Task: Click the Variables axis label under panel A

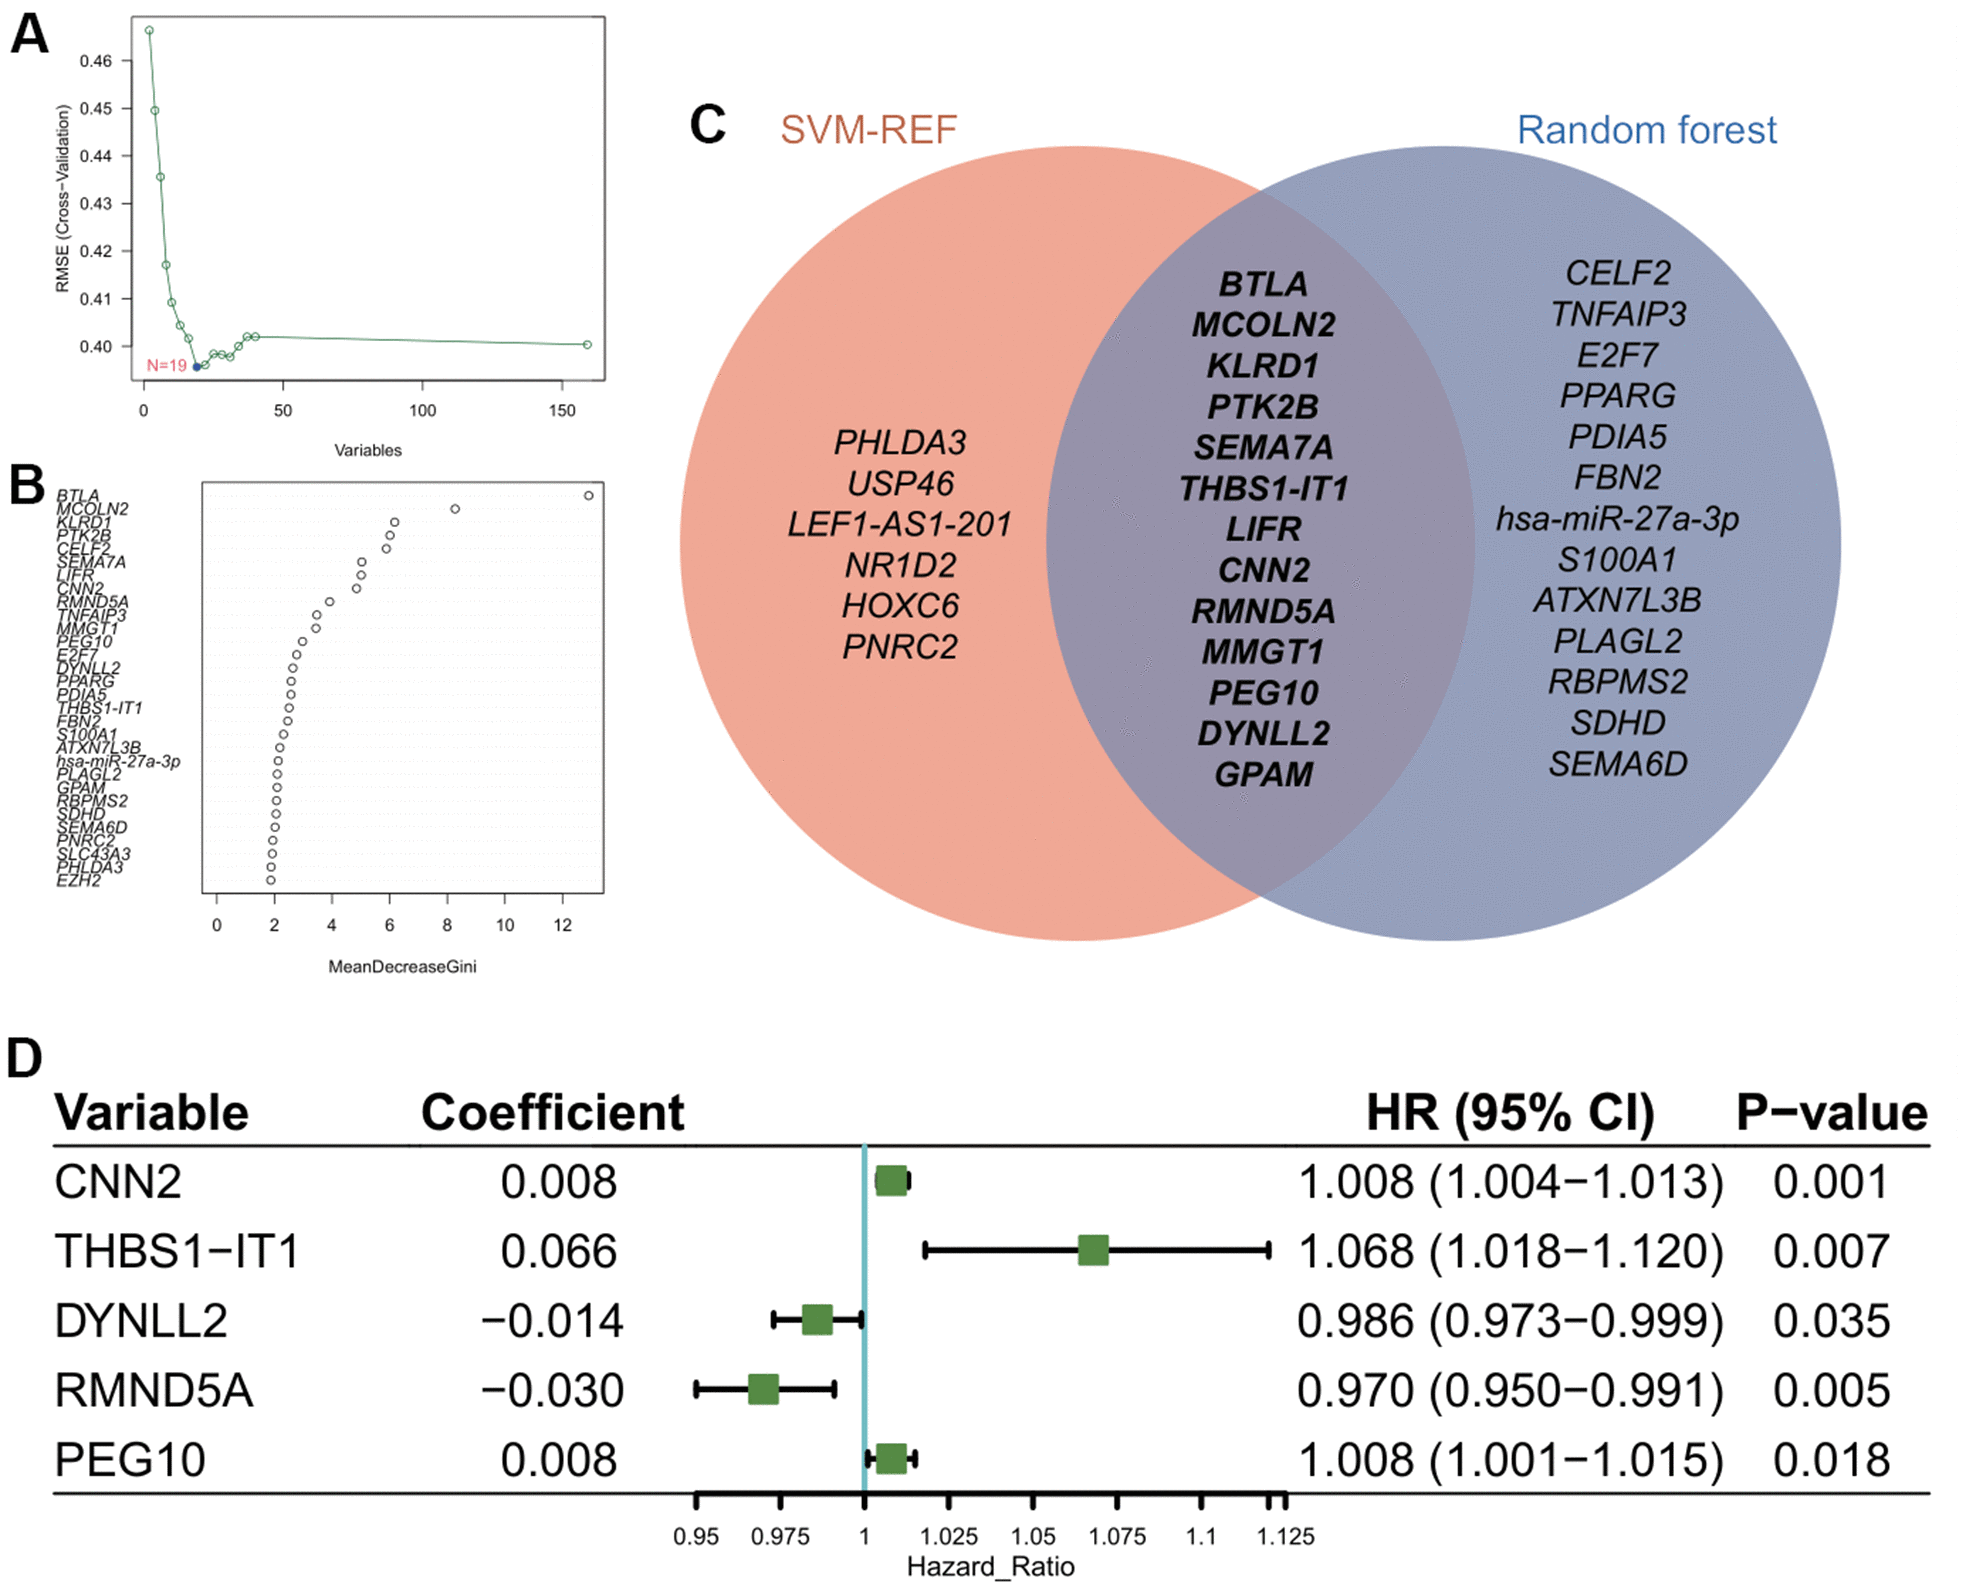Action: tap(368, 450)
